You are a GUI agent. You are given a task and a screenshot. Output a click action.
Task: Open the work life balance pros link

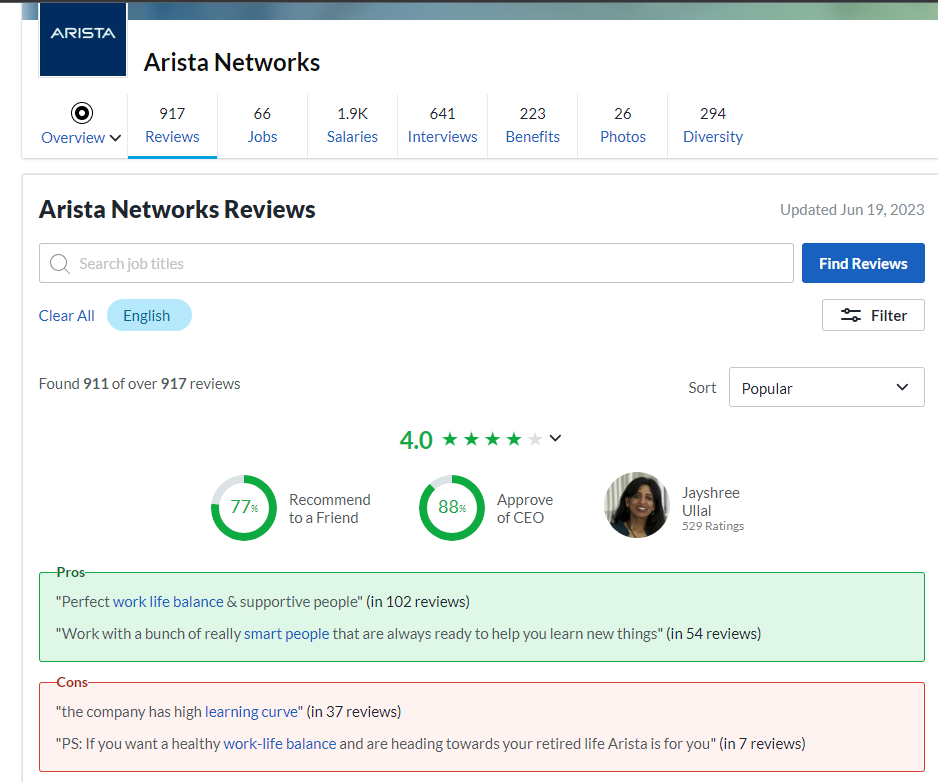click(168, 602)
